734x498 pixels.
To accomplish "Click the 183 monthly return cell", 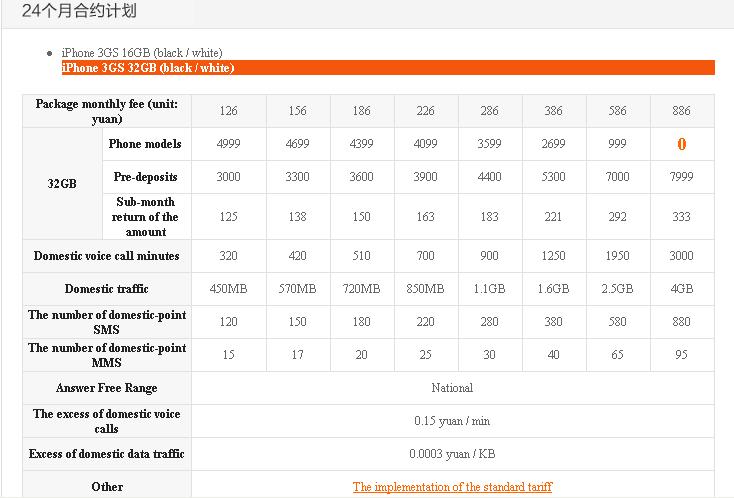I will point(490,217).
